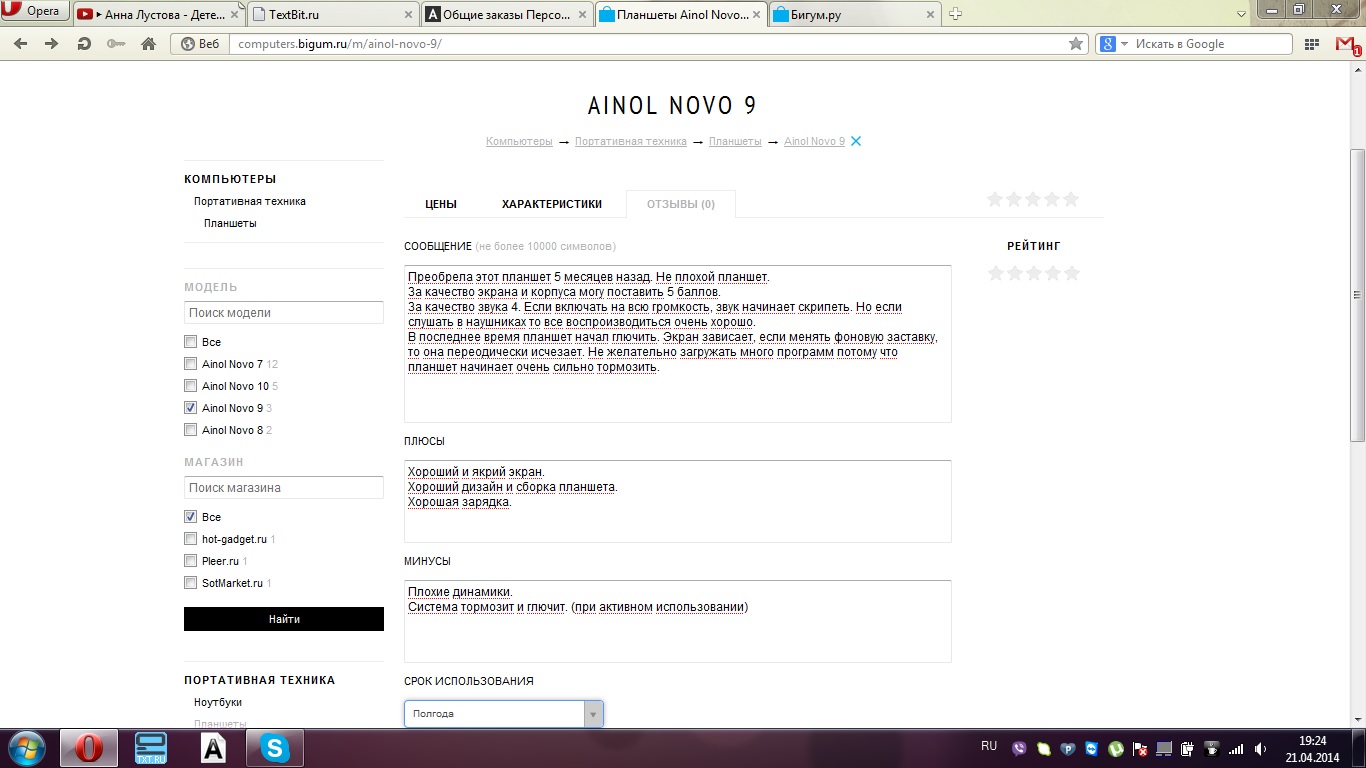This screenshot has height=768, width=1366.
Task: Open the password manager key icon
Action: tap(116, 44)
